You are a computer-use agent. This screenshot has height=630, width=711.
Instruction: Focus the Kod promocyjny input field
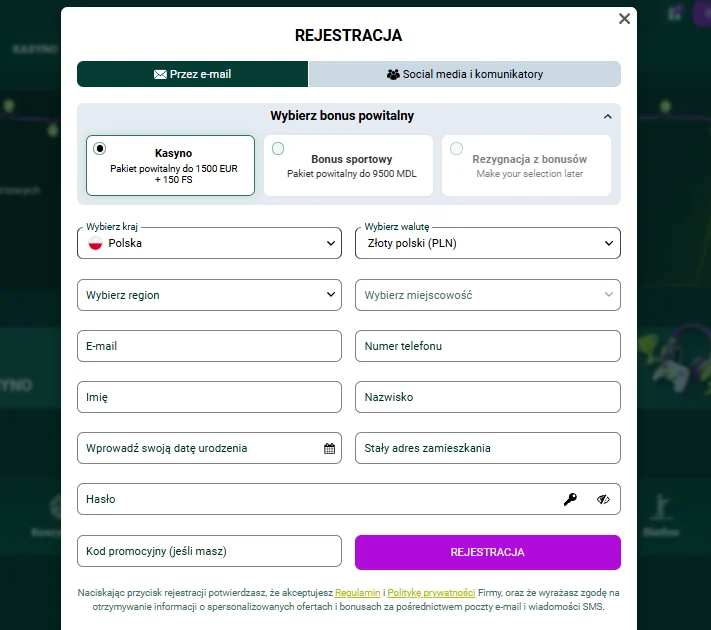pos(209,552)
